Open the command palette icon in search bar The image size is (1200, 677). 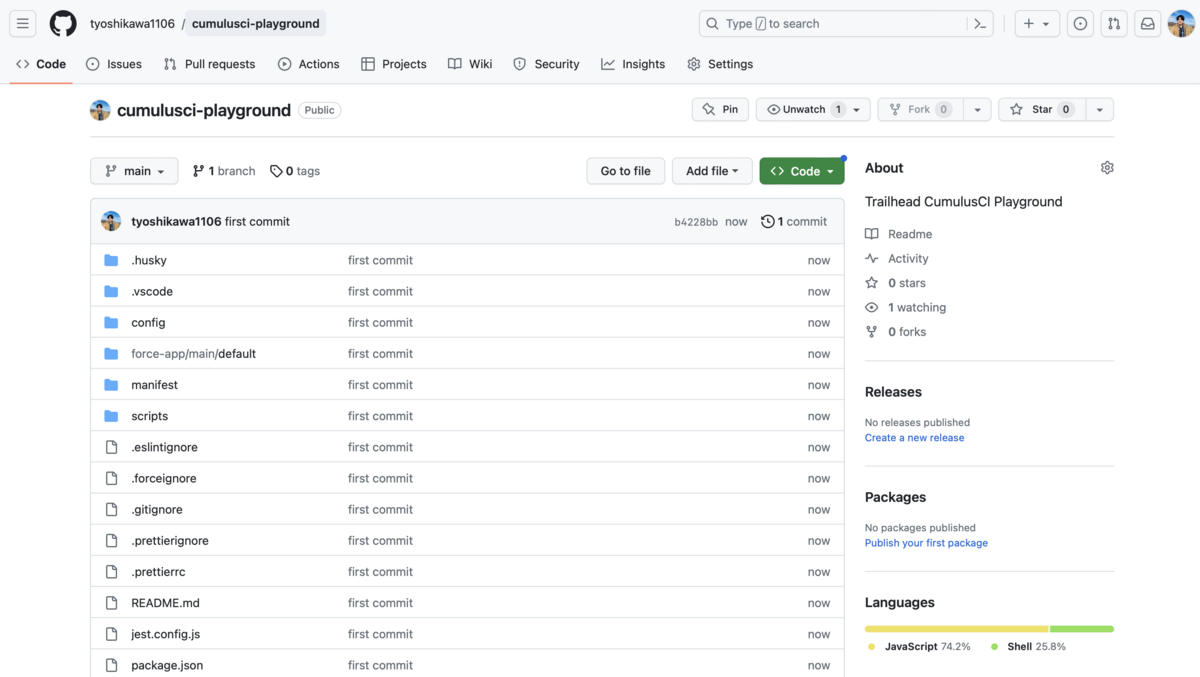click(979, 24)
